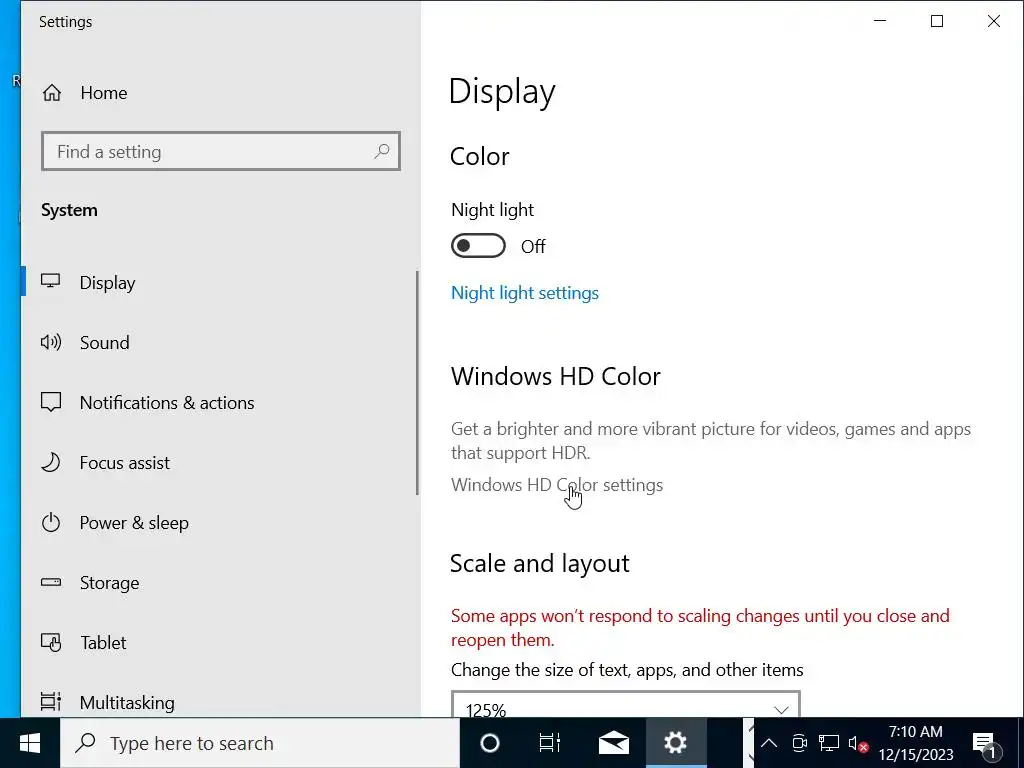
Task: Open the text size scaling dropdown
Action: click(x=626, y=705)
